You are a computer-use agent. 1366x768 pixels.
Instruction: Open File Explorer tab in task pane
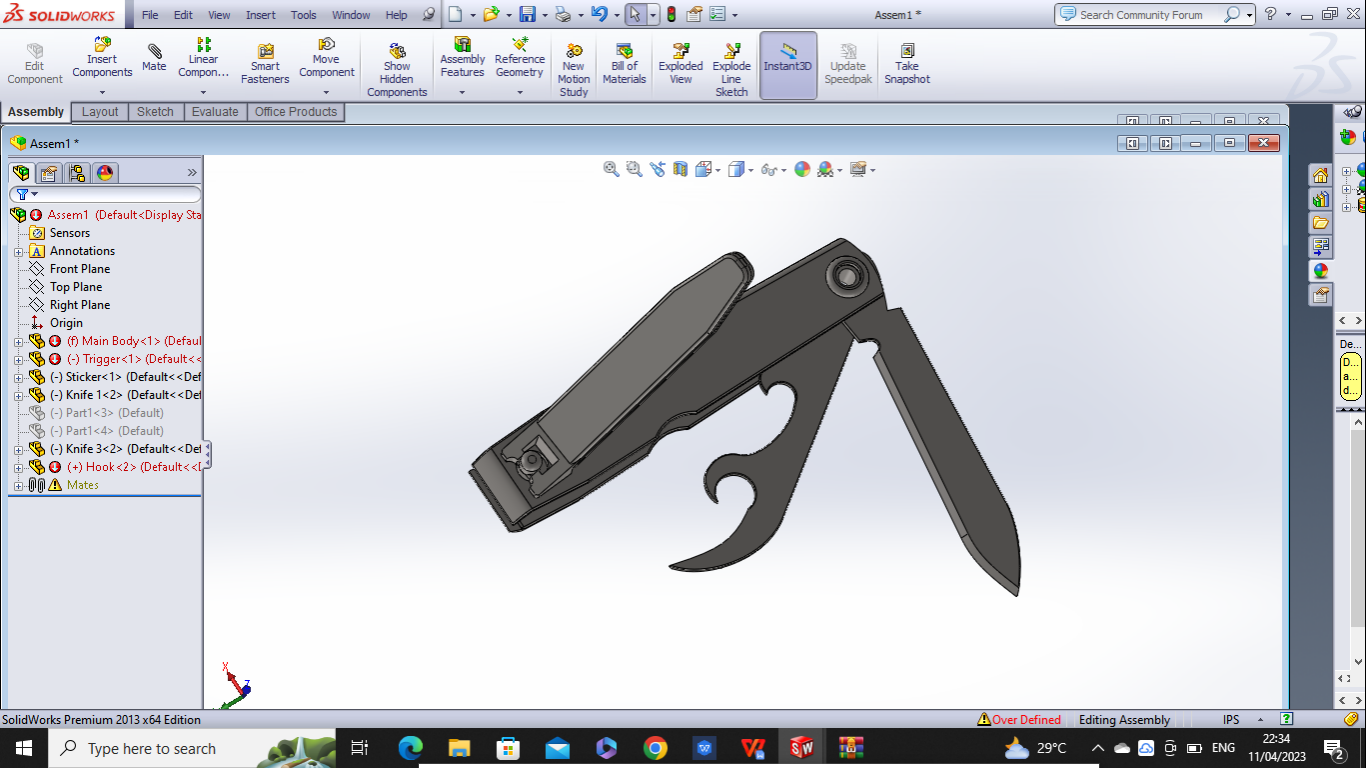pyautogui.click(x=1321, y=223)
